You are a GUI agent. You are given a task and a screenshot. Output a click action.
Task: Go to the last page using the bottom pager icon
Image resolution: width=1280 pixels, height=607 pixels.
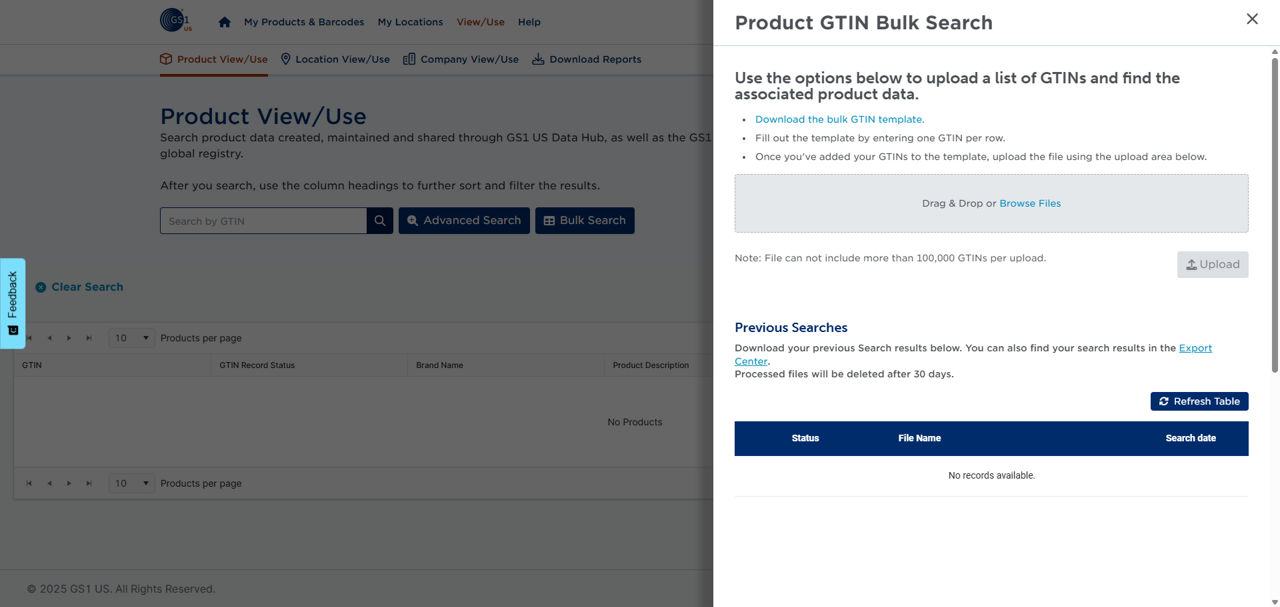point(89,484)
